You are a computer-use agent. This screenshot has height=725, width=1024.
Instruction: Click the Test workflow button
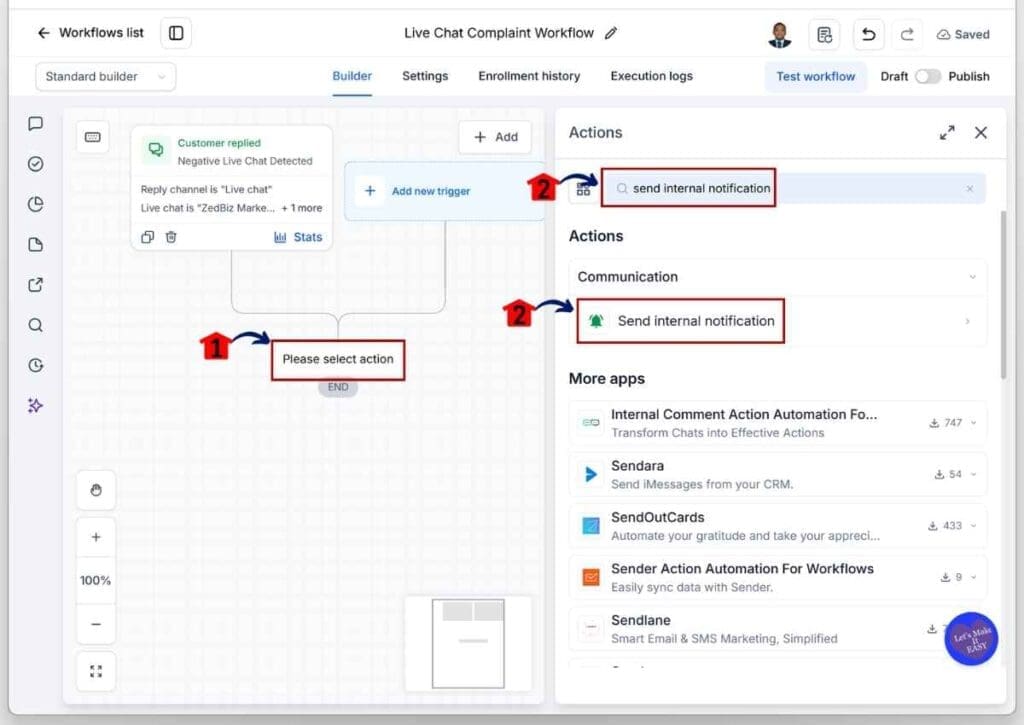pyautogui.click(x=815, y=76)
